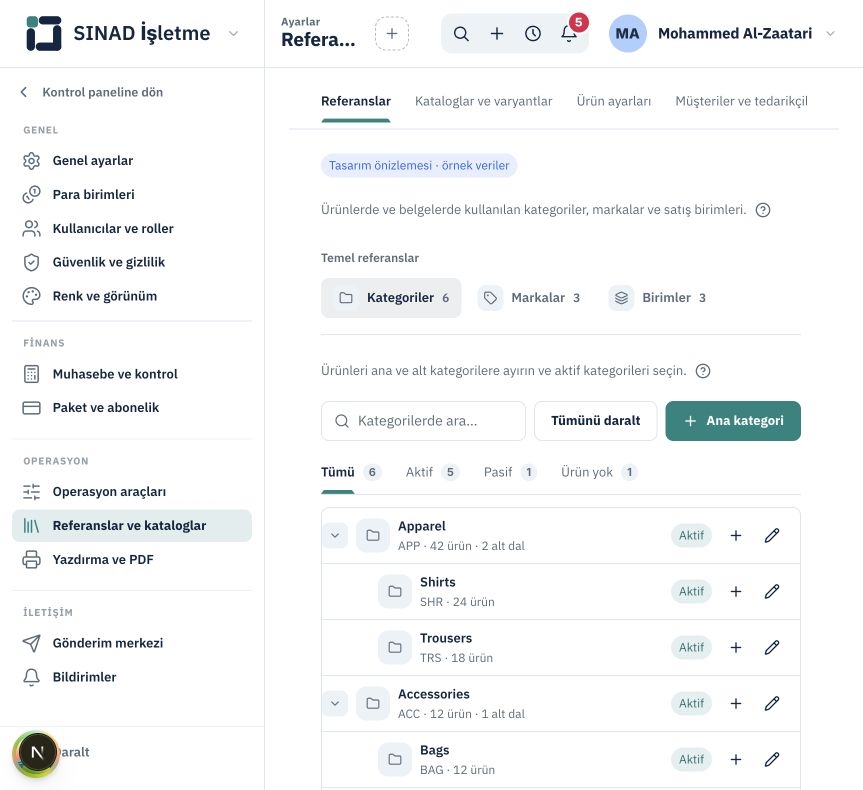Open the Müşteriler ve tedarikçil tab
Screen dimensions: 863x790
[x=741, y=101]
